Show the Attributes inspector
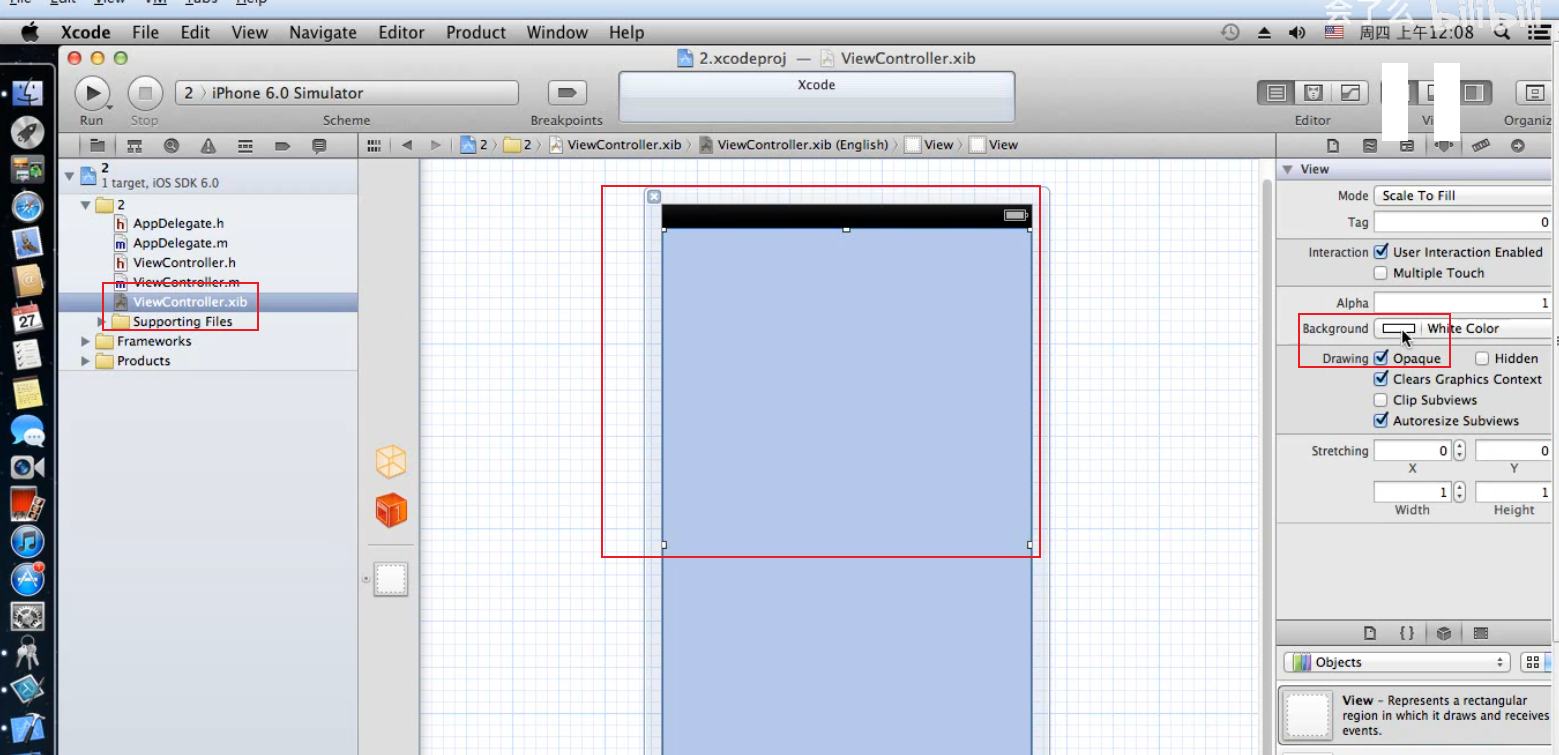1559x755 pixels. tap(1444, 146)
